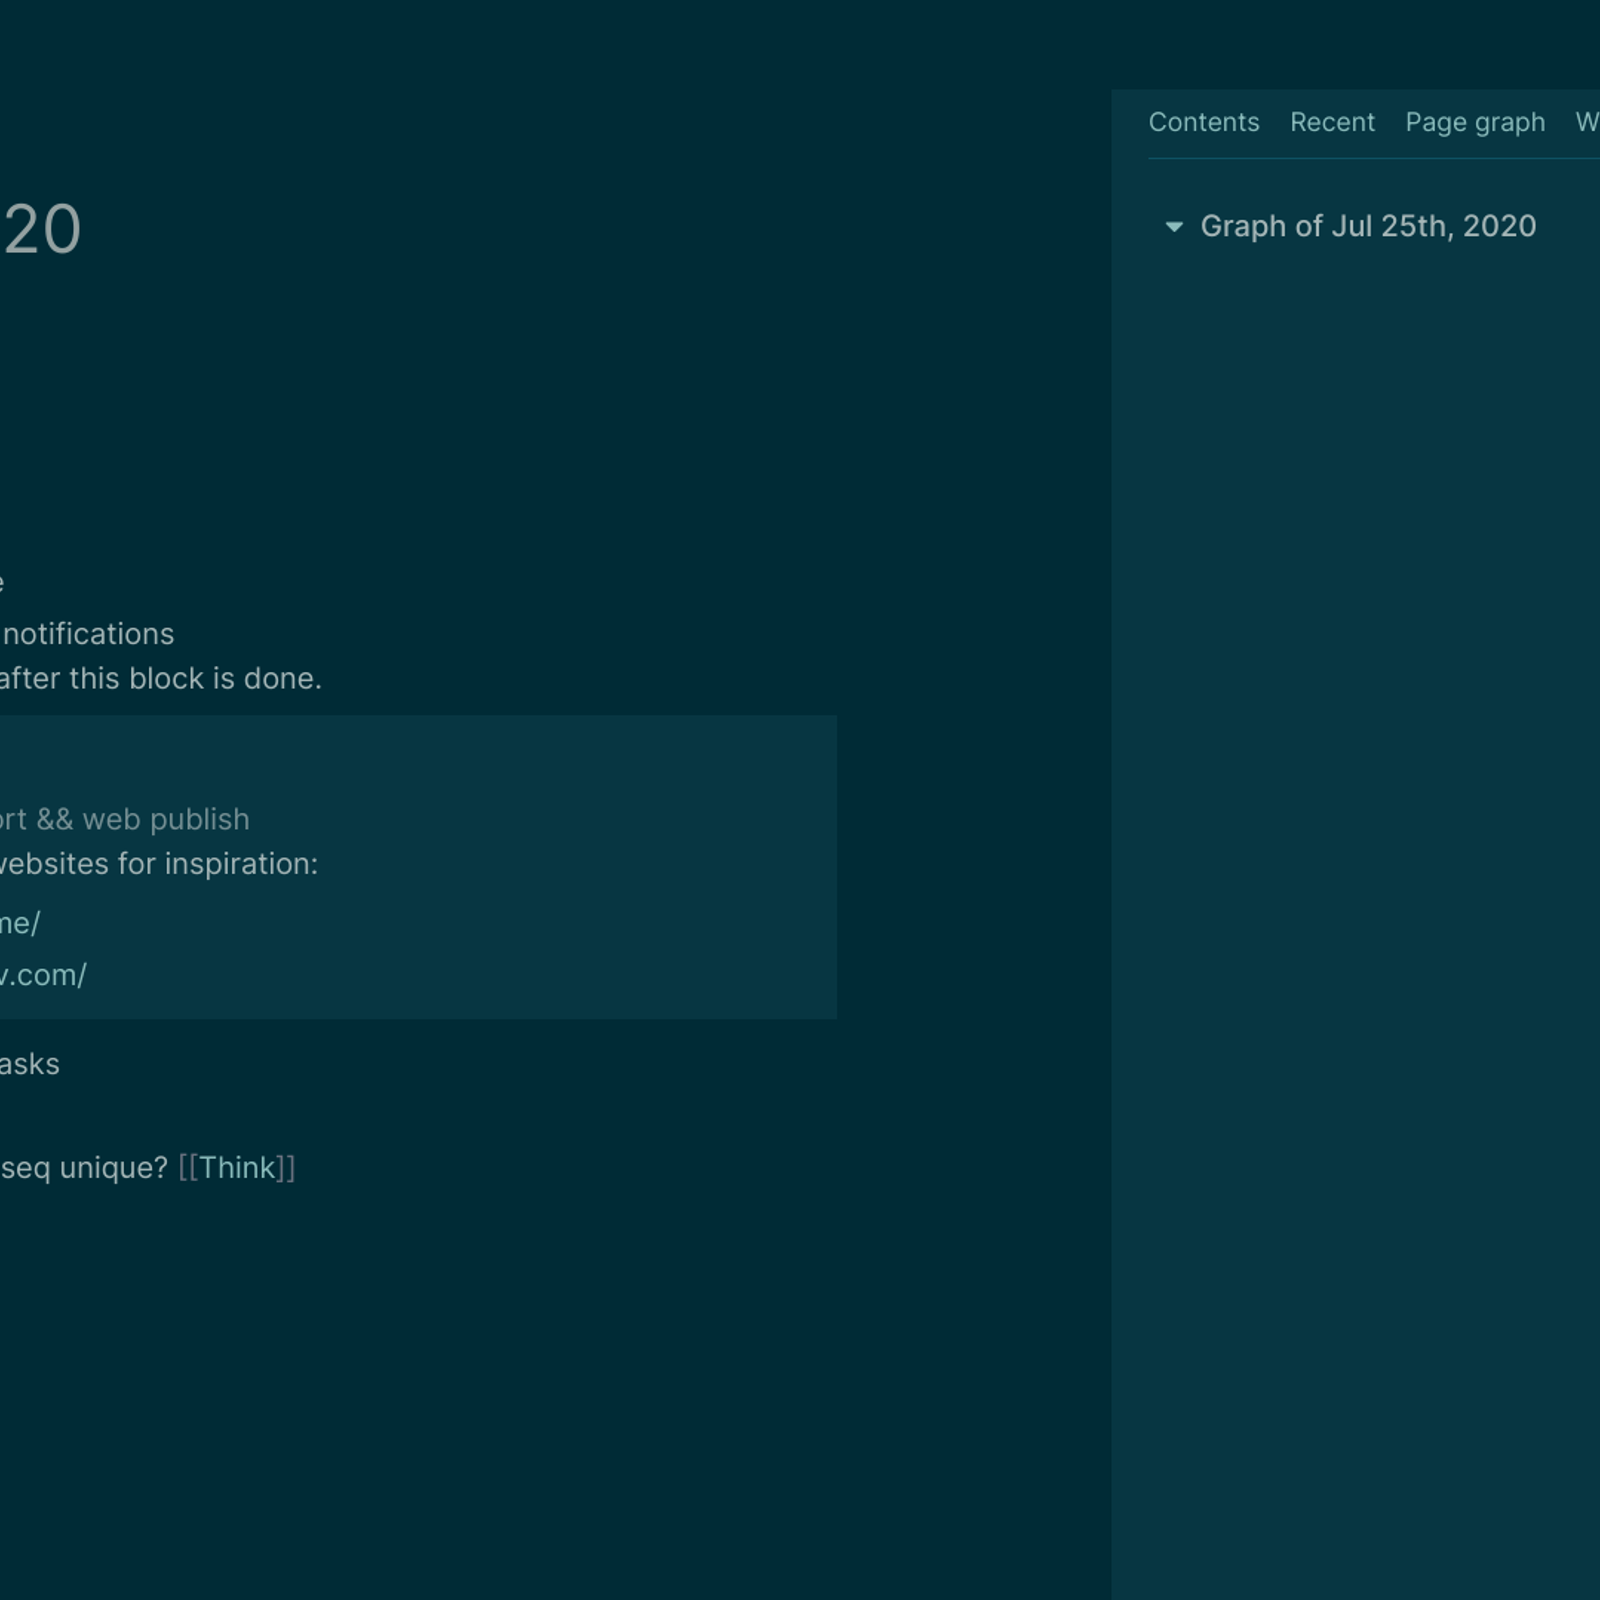Edit the block ending with notifications

88,634
